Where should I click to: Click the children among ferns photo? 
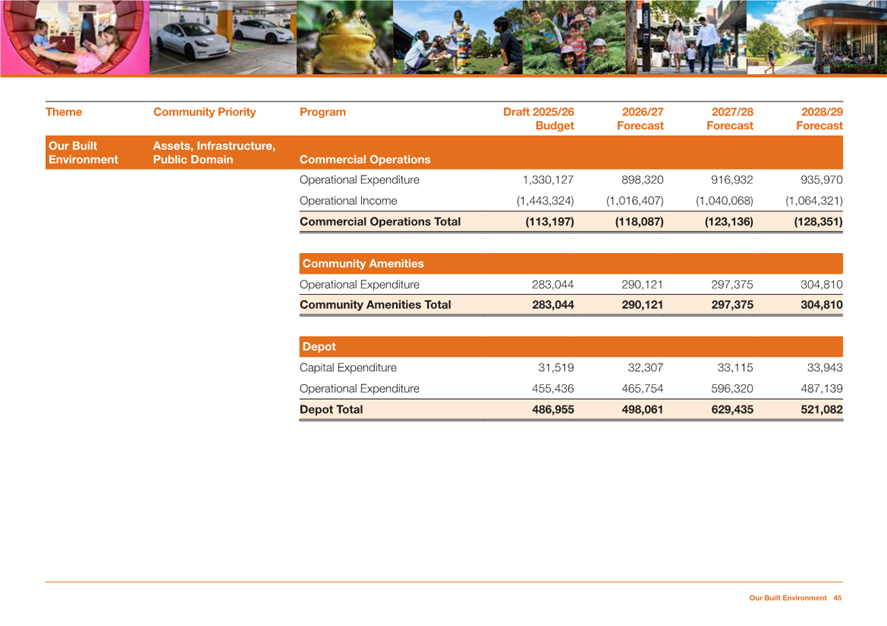574,37
